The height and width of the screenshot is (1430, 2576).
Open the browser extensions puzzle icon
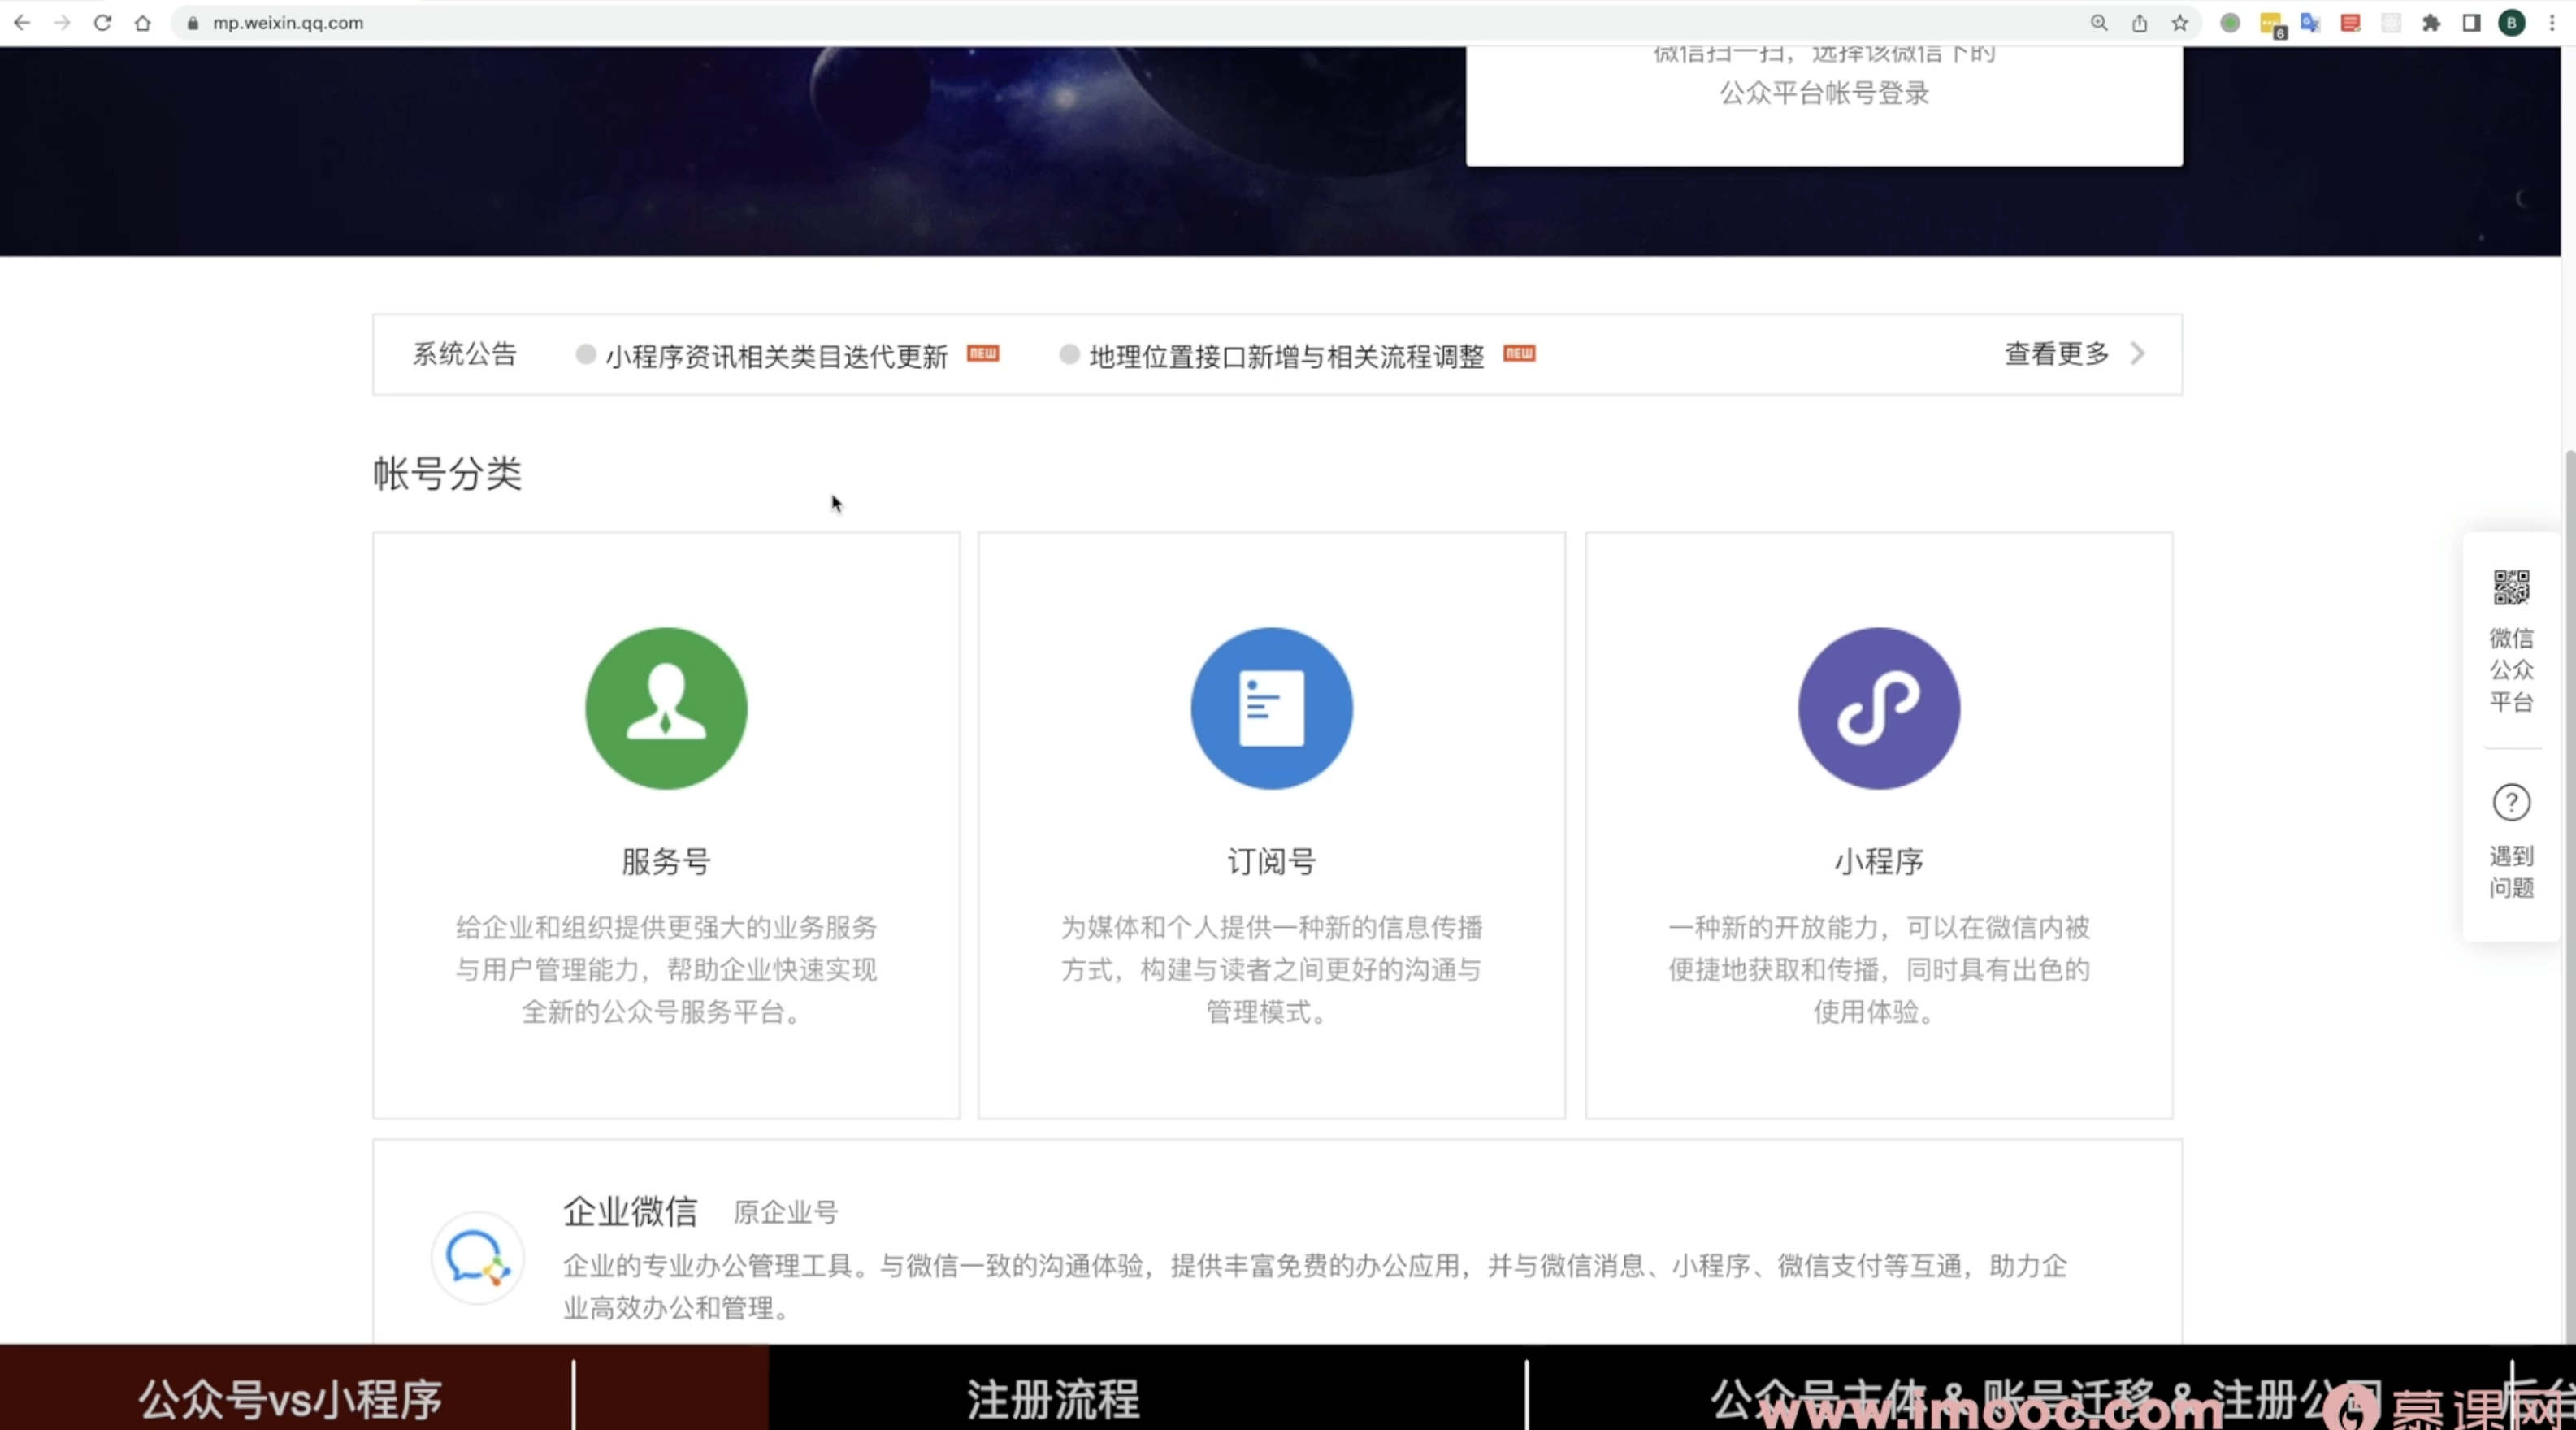(x=2431, y=23)
